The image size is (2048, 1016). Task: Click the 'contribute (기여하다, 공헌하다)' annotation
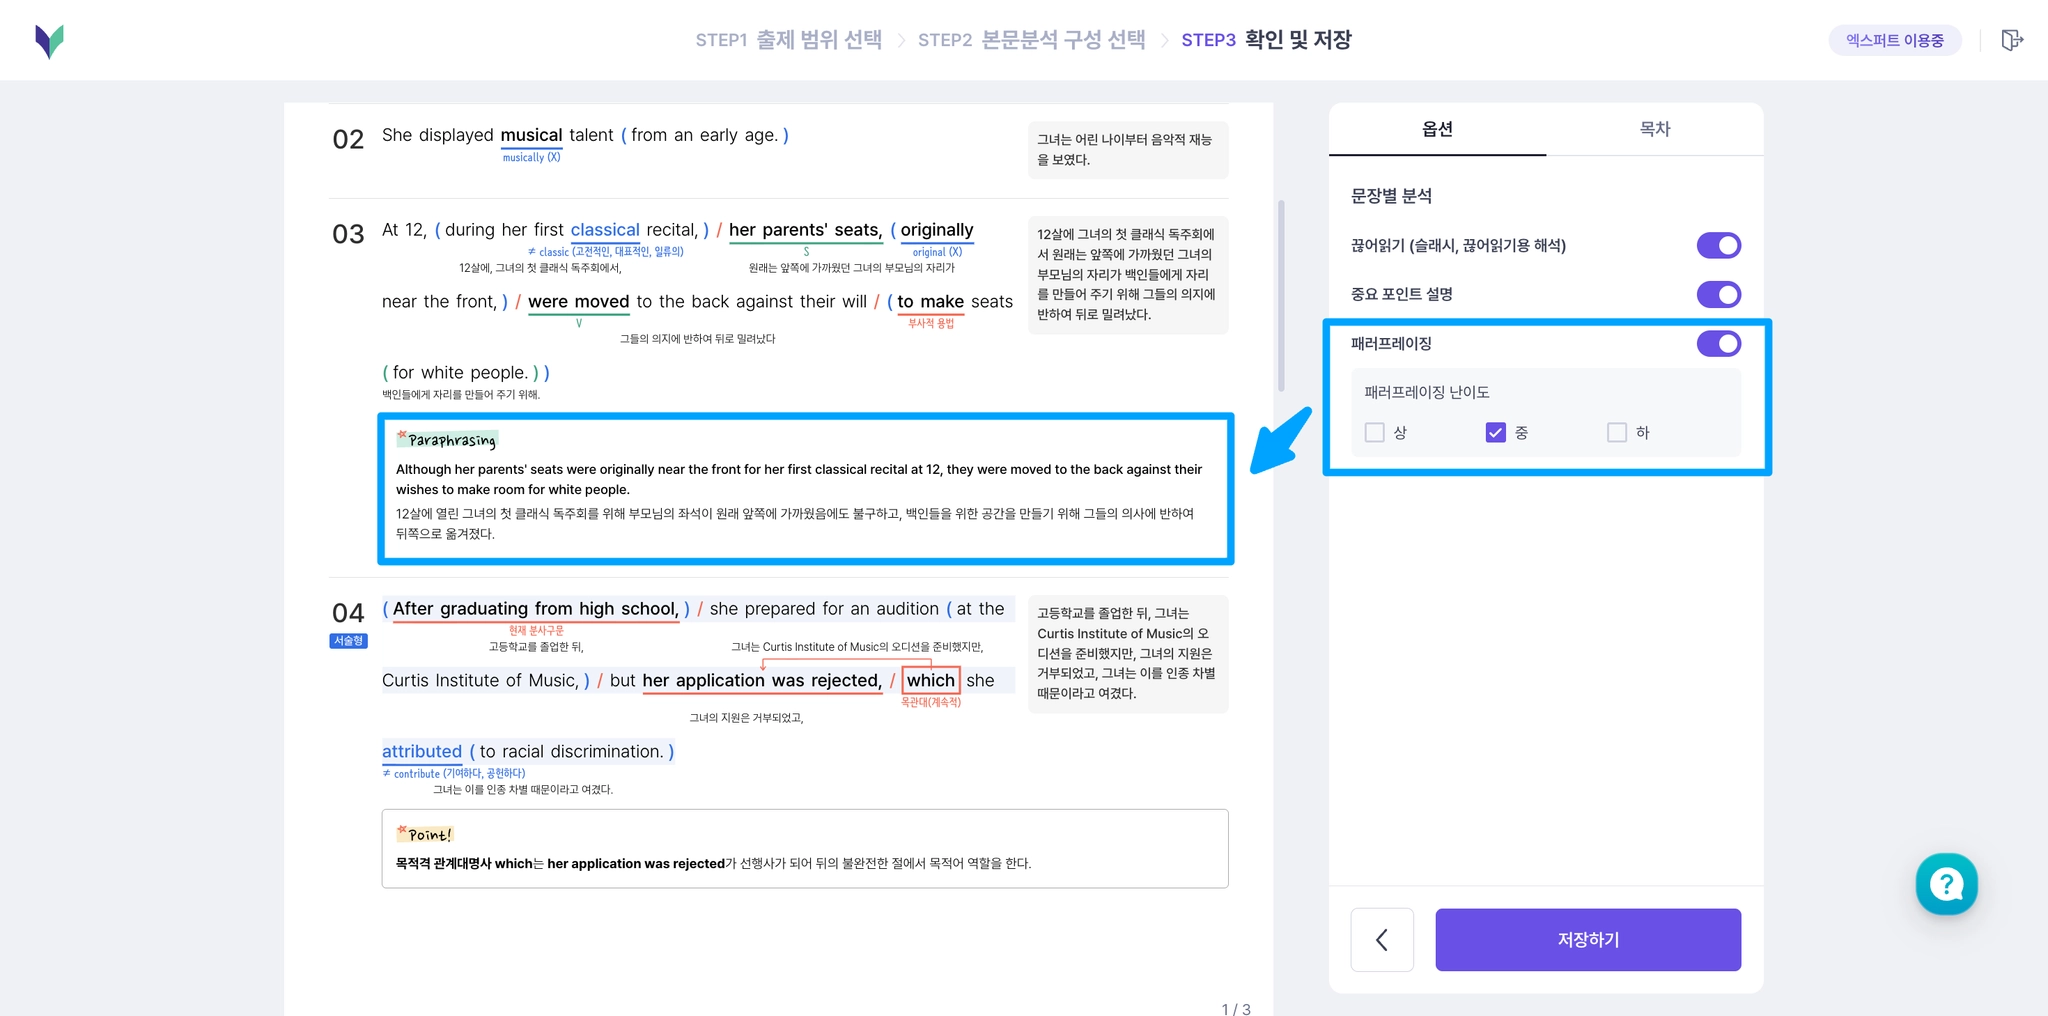(x=454, y=774)
